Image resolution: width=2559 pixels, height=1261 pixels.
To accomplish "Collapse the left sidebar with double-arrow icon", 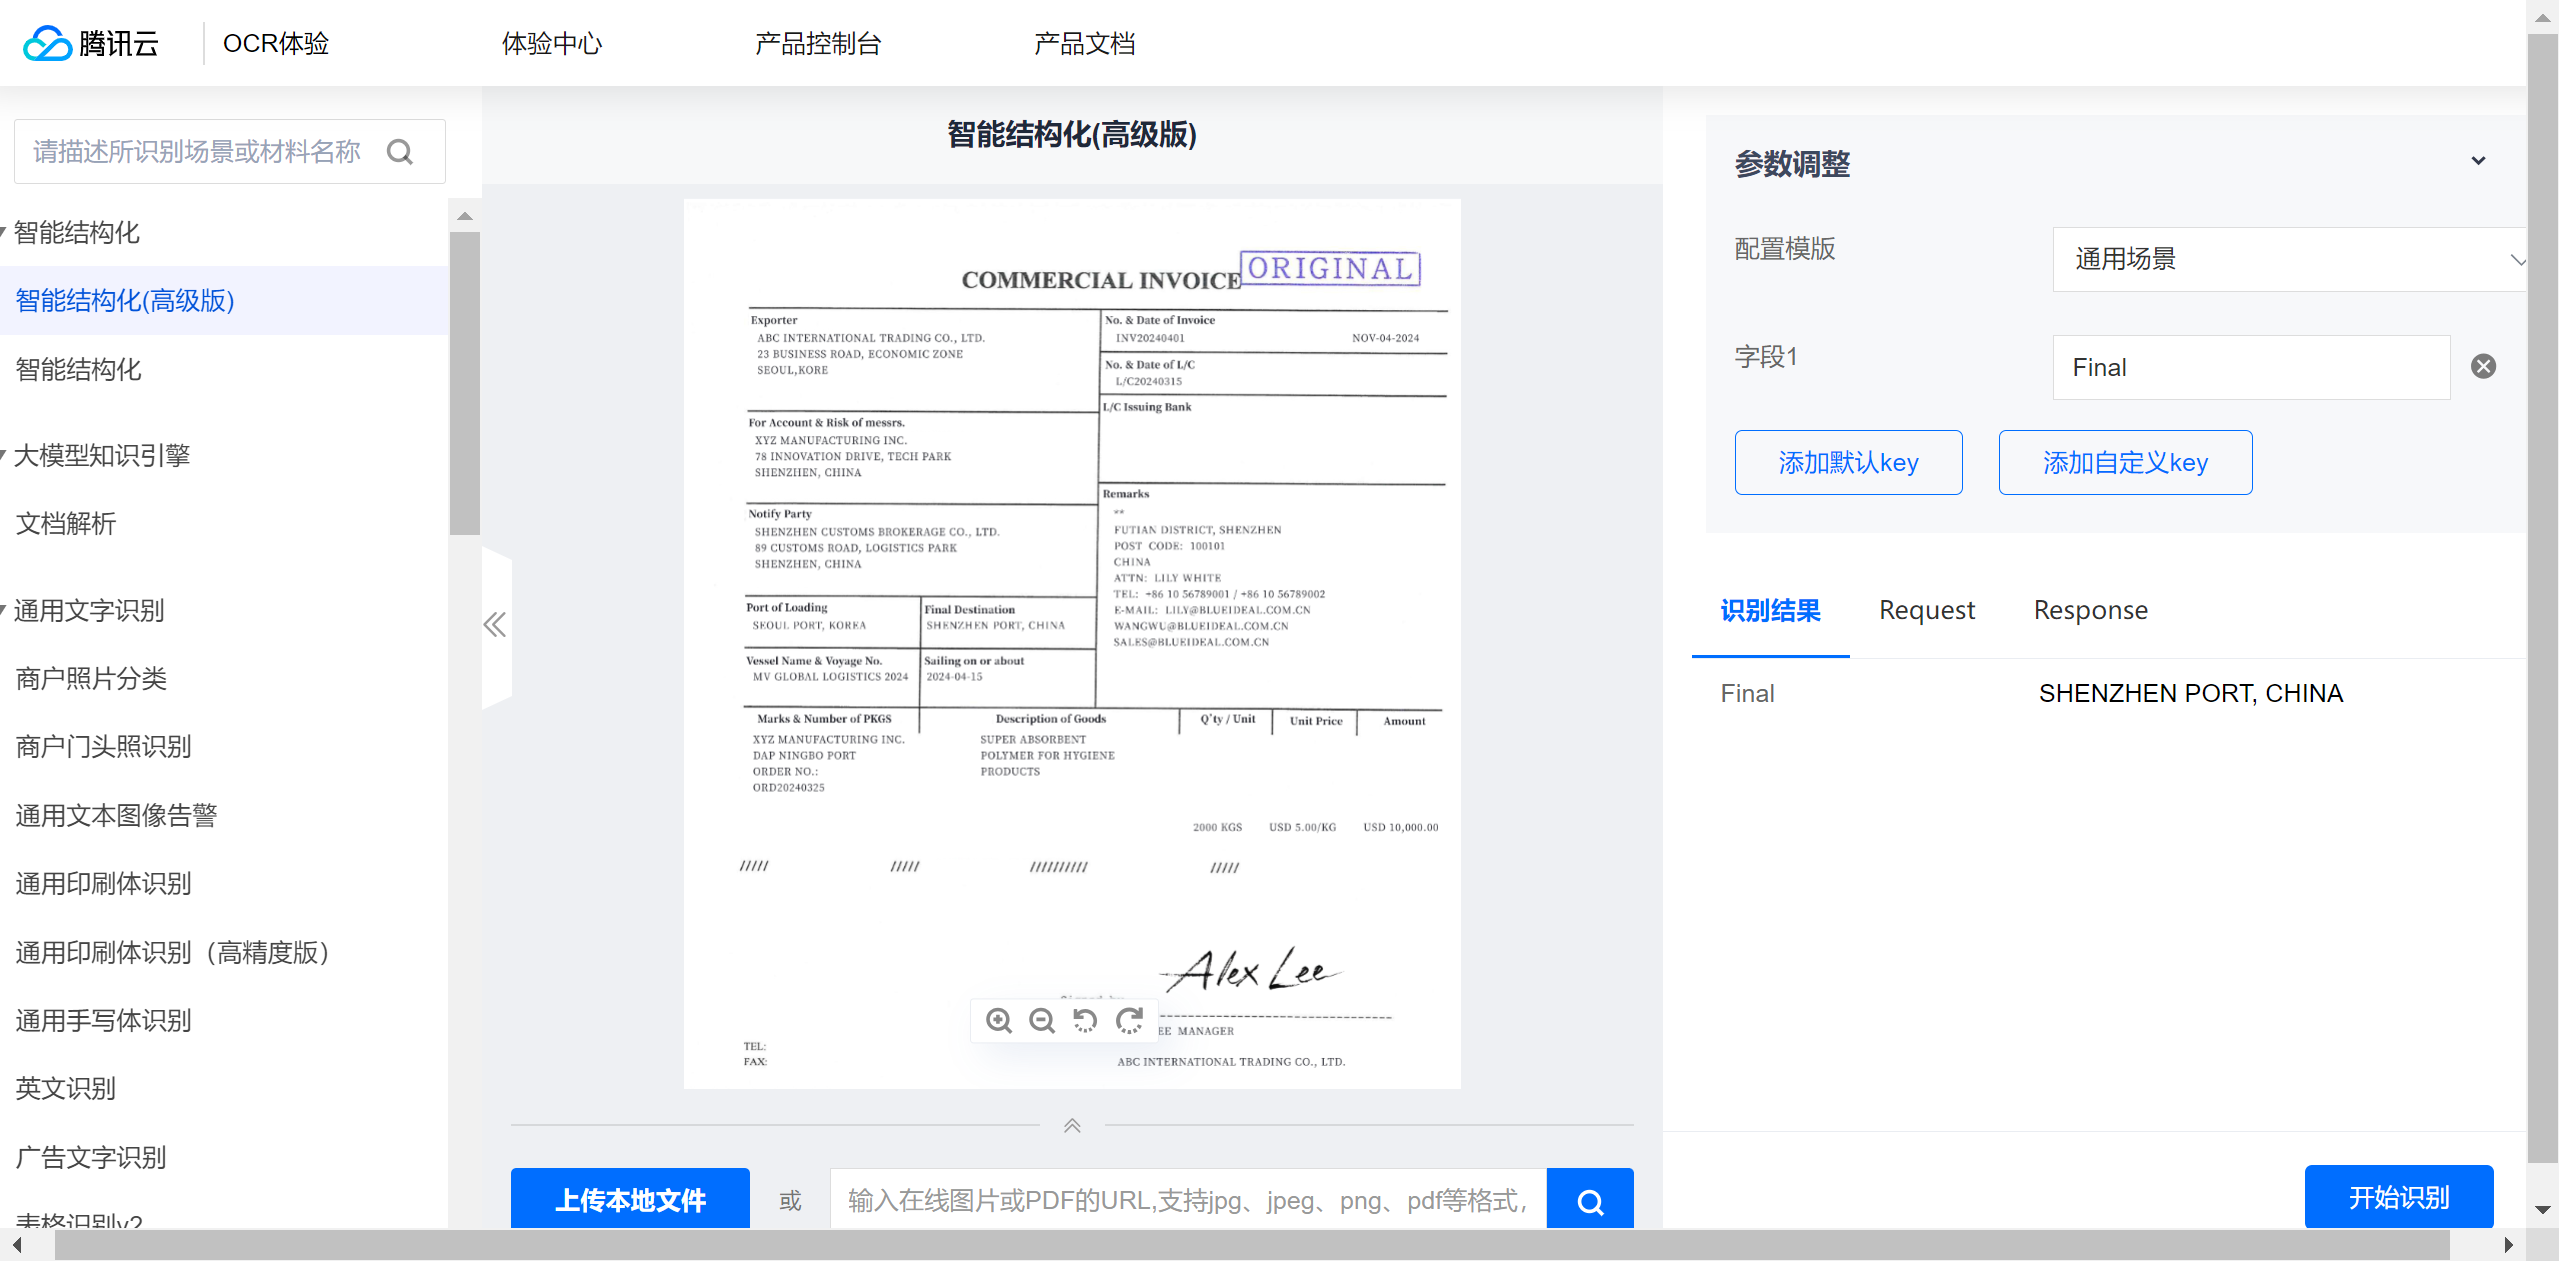I will [x=495, y=625].
